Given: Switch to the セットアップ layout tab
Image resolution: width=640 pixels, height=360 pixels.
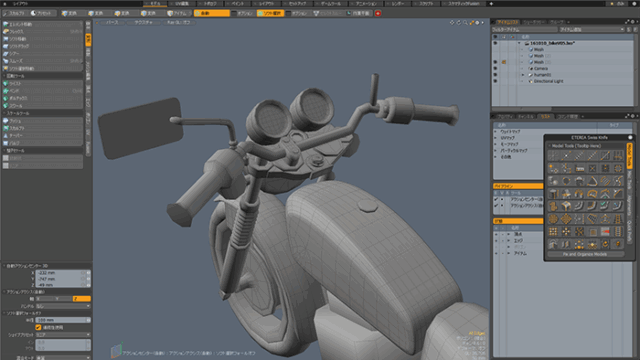Looking at the screenshot, I should (x=297, y=4).
